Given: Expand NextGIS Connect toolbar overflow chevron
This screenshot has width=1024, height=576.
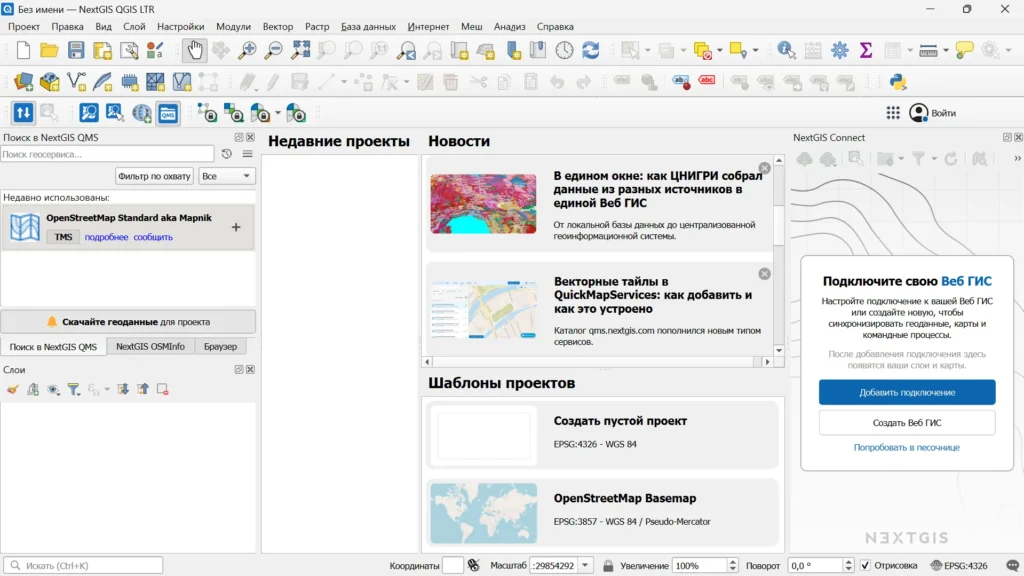Looking at the screenshot, I should pos(1017,159).
